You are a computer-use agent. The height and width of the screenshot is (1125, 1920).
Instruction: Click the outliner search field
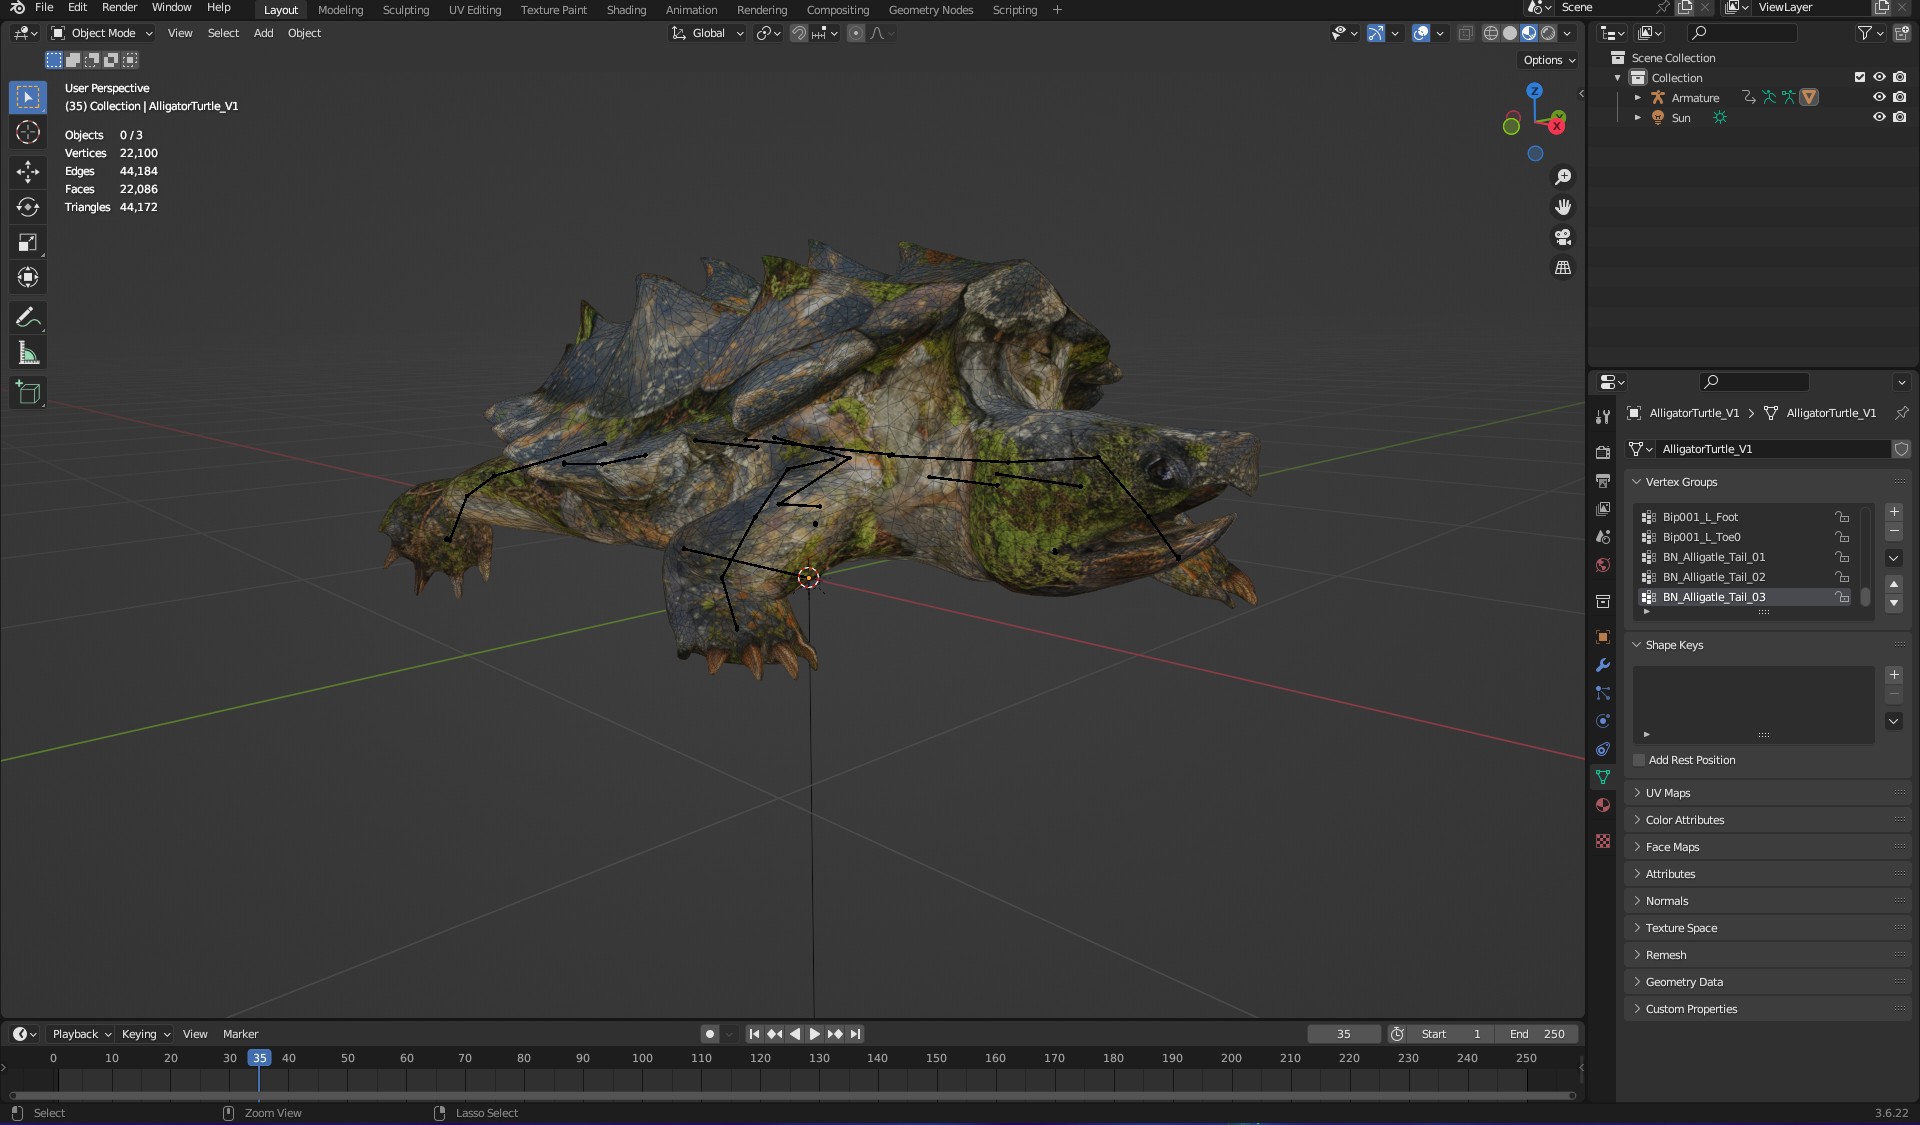tap(1742, 33)
